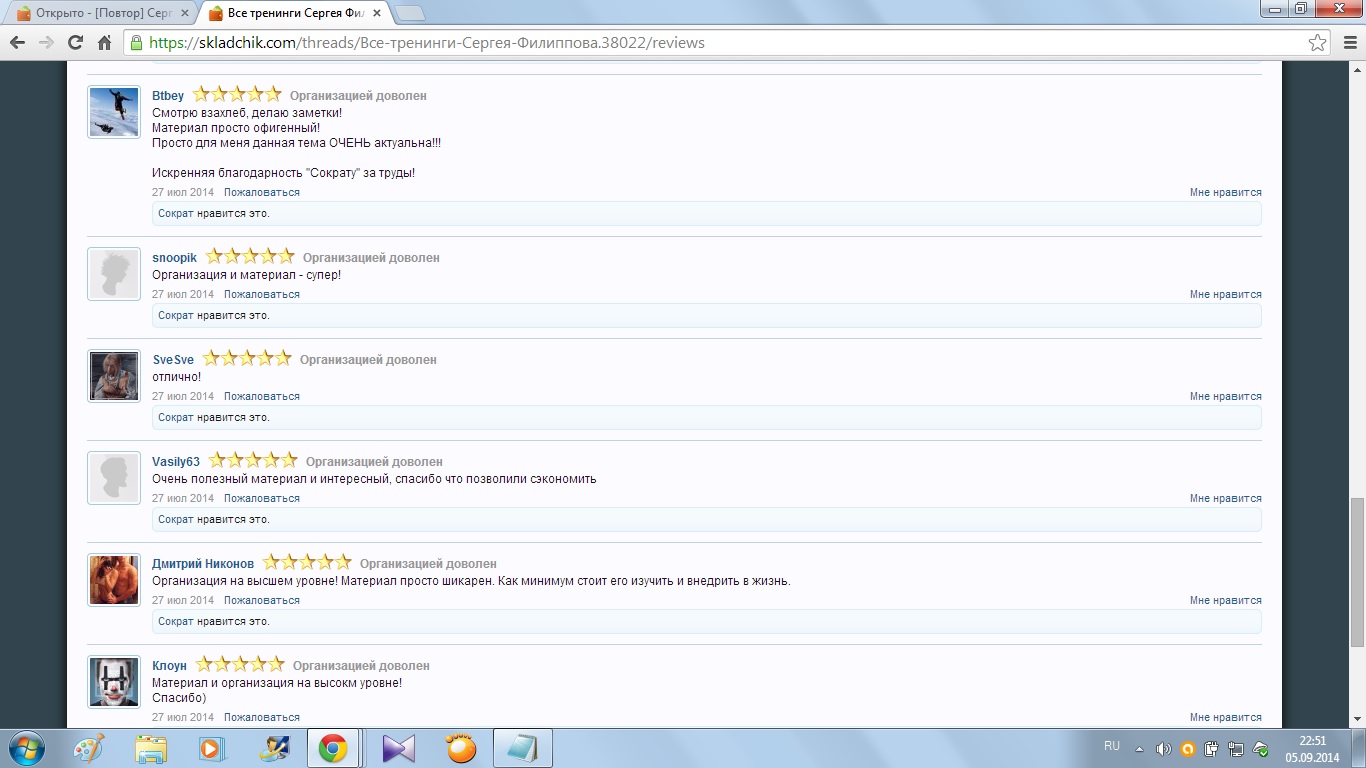Open the SveSve username link

(173, 360)
